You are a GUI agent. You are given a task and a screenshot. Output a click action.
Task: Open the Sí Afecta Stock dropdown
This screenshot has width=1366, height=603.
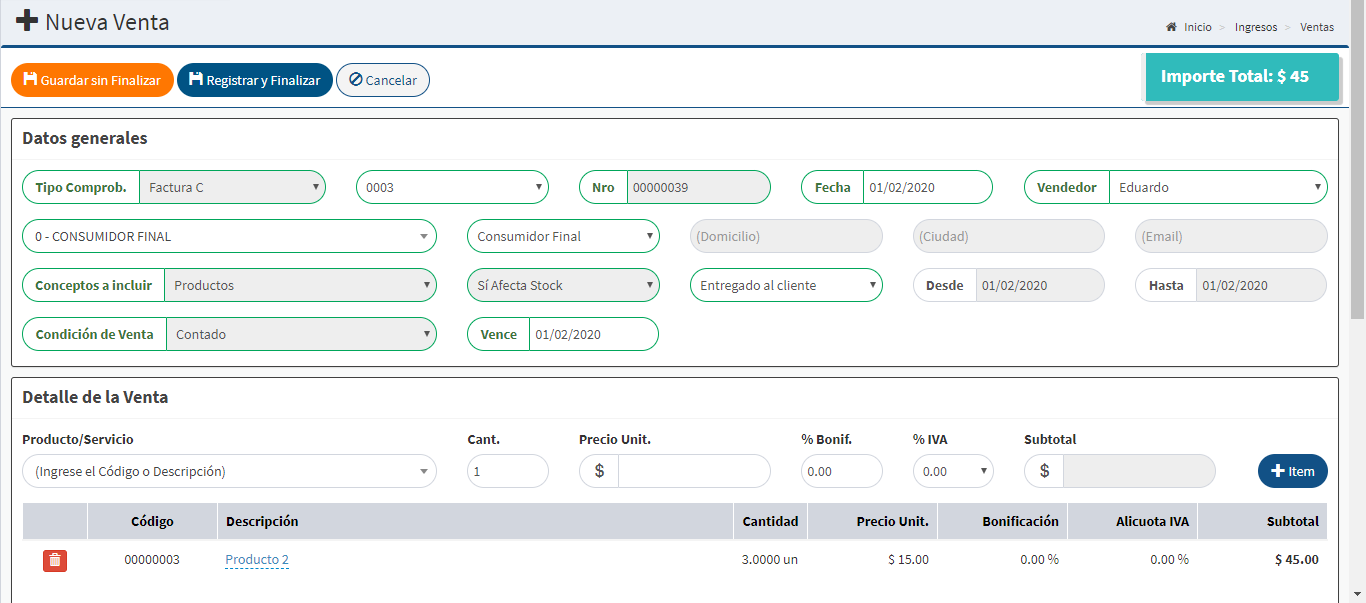(x=563, y=285)
